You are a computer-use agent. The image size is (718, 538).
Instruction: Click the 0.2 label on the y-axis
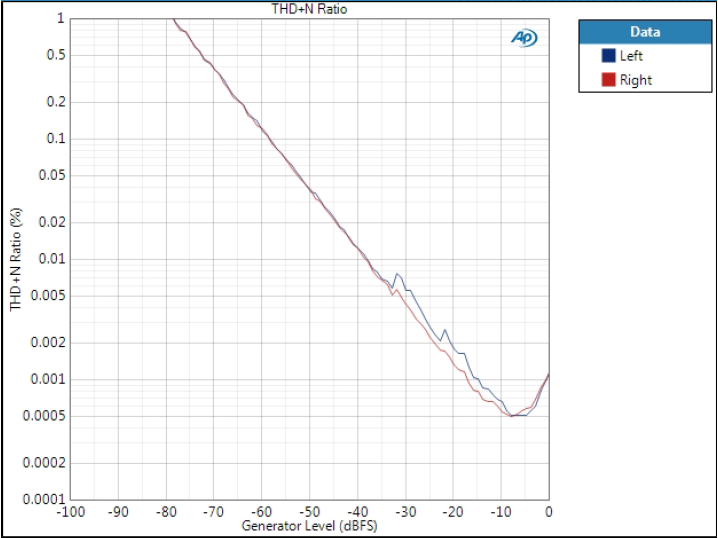(56, 102)
